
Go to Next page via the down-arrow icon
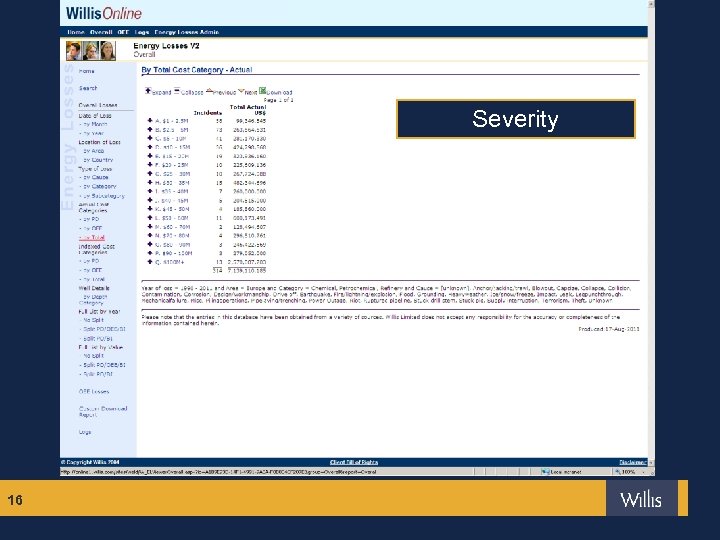[x=241, y=91]
